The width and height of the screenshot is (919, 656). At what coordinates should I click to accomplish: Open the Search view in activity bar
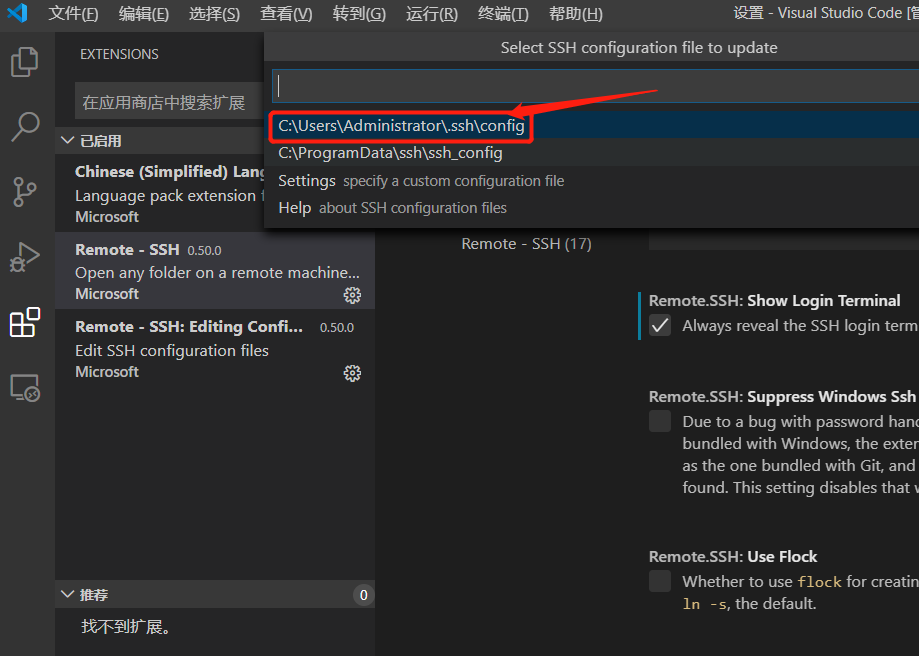(x=25, y=127)
